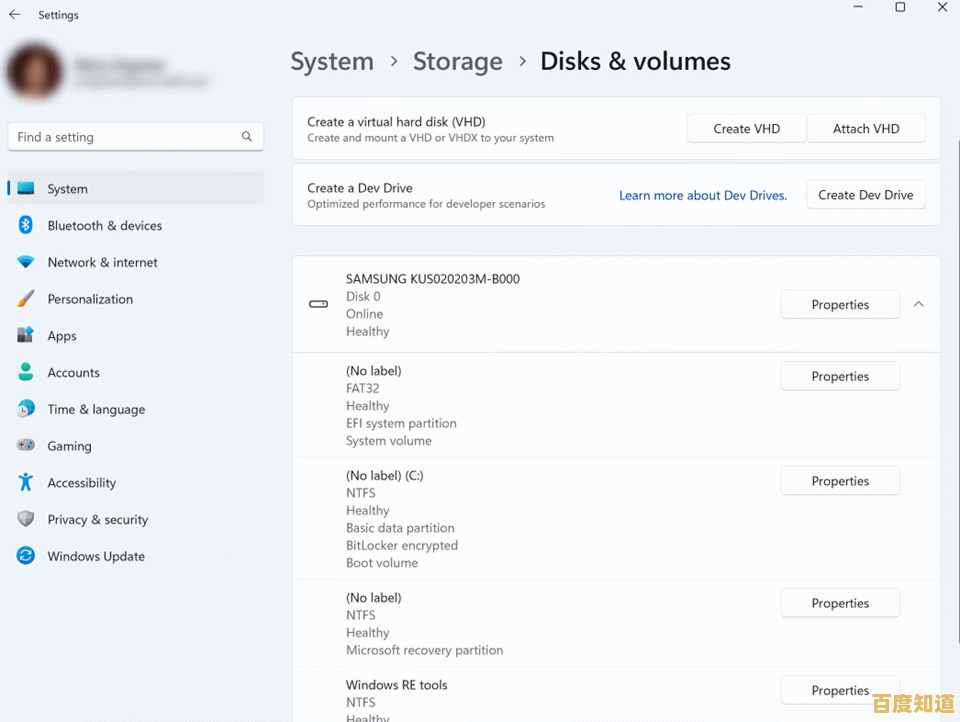
Task: Open Learn more about Dev Drives link
Action: (x=702, y=195)
